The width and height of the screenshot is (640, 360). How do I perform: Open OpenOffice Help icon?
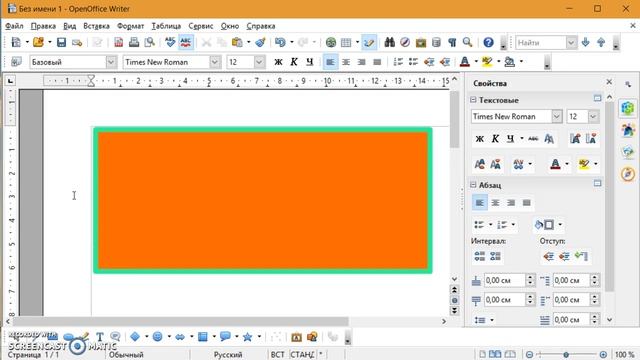(488, 42)
